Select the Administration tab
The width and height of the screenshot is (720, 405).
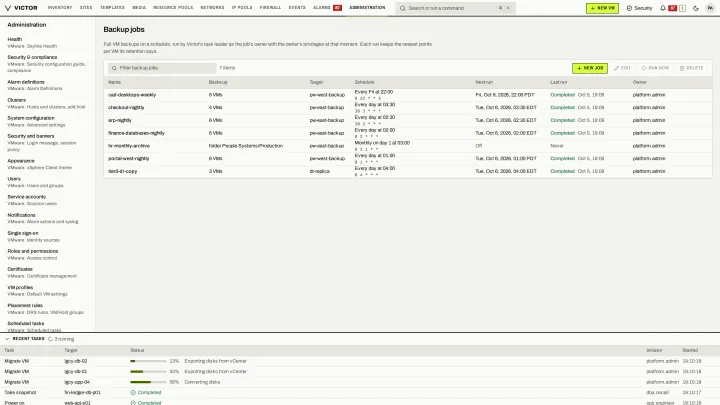pyautogui.click(x=367, y=8)
